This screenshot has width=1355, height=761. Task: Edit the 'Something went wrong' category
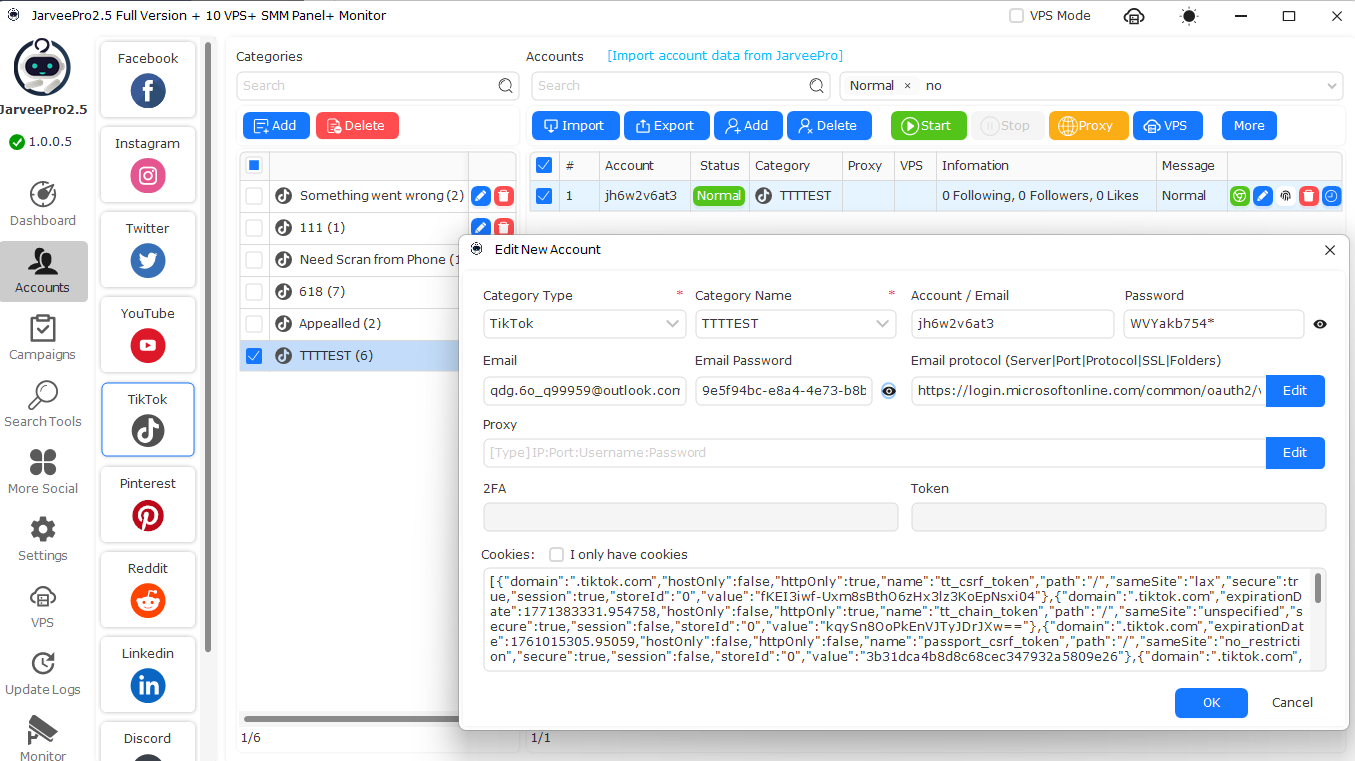click(481, 196)
